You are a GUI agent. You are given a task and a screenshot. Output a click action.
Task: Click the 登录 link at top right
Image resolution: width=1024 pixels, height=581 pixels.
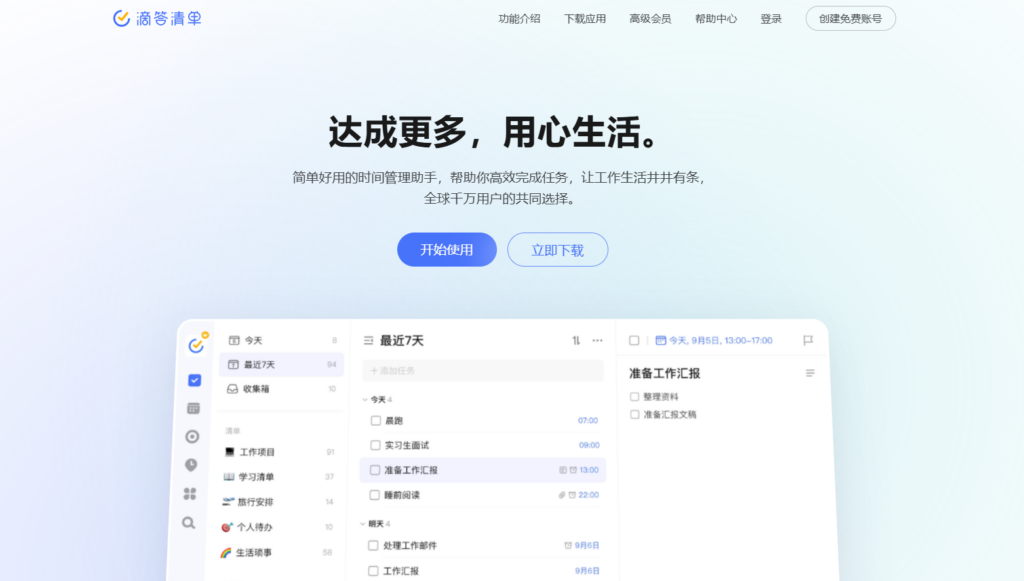770,17
